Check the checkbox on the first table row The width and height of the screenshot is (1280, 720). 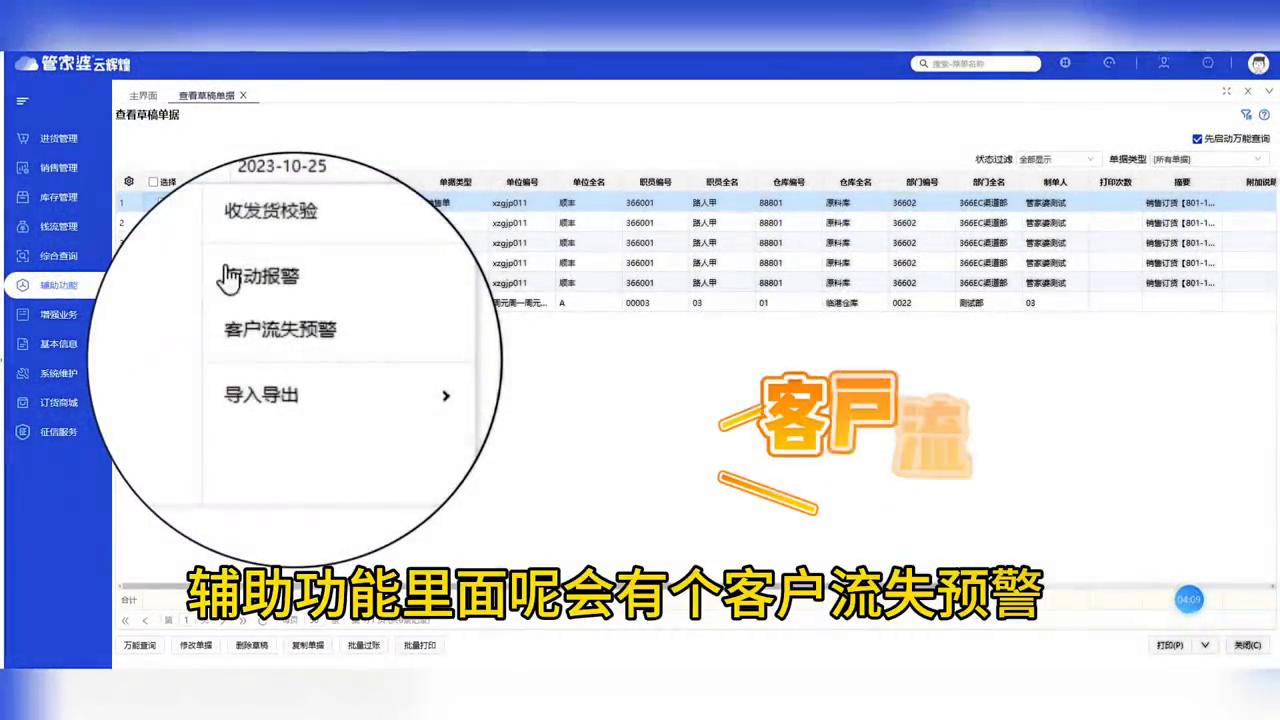153,202
